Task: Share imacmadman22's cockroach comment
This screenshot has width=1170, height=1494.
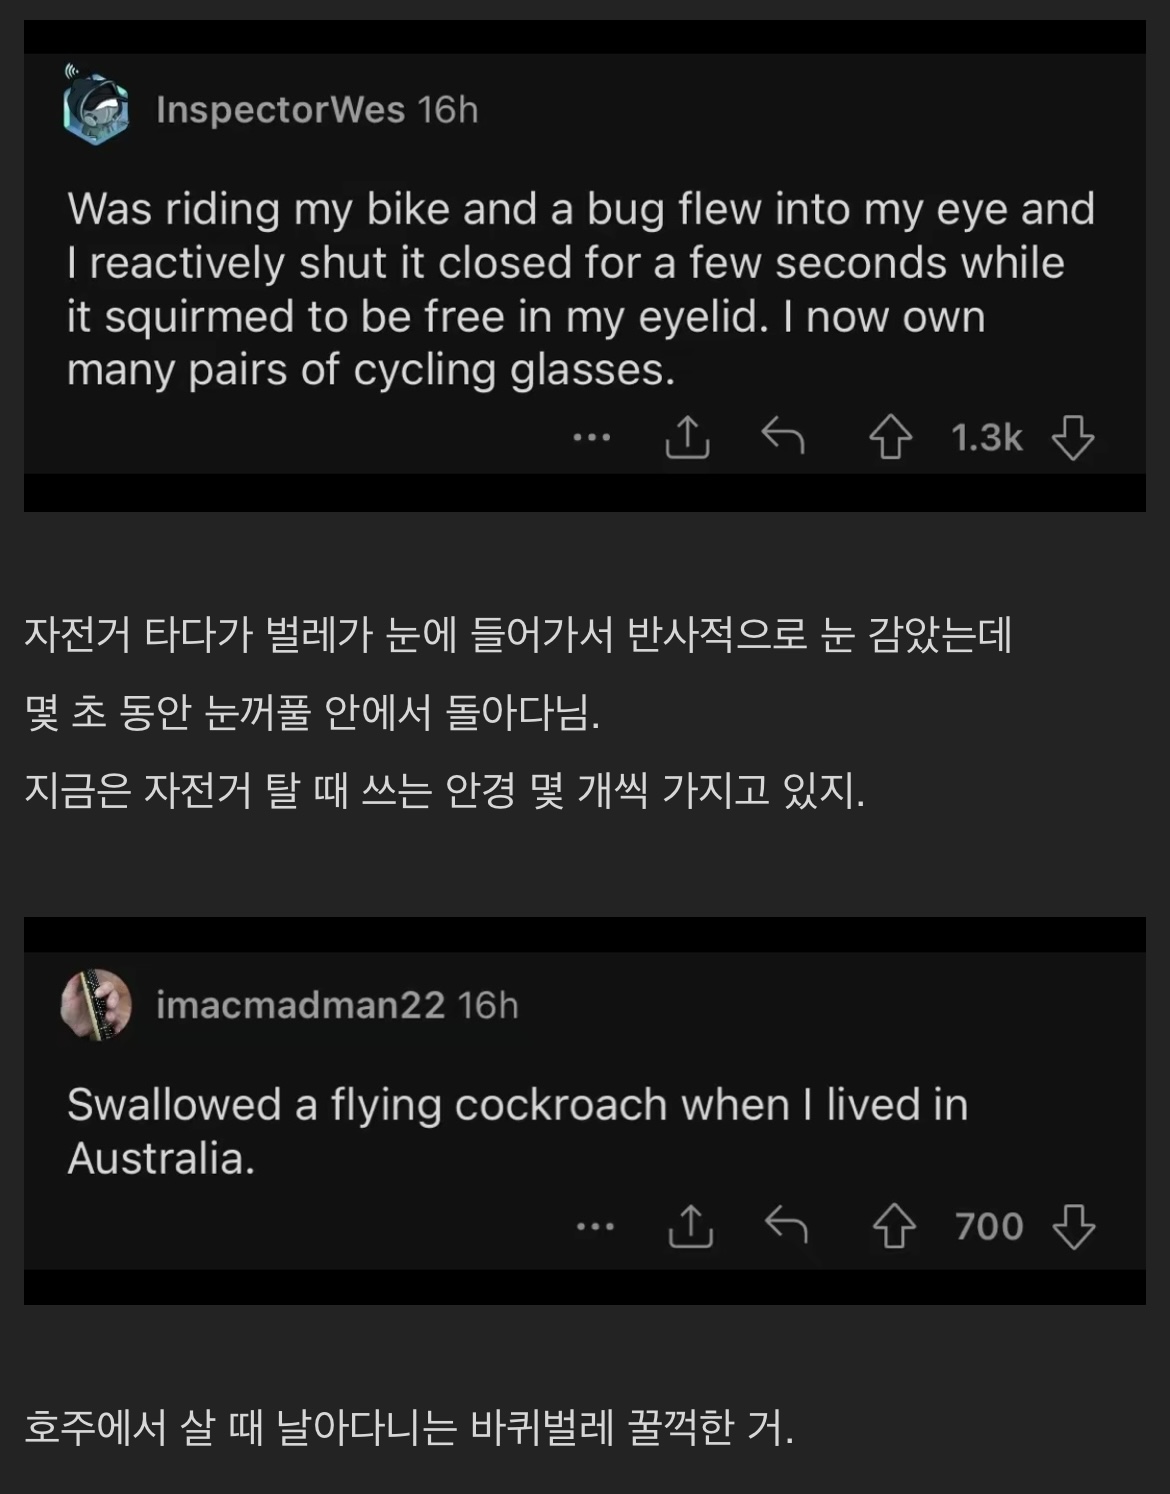Action: [690, 1226]
